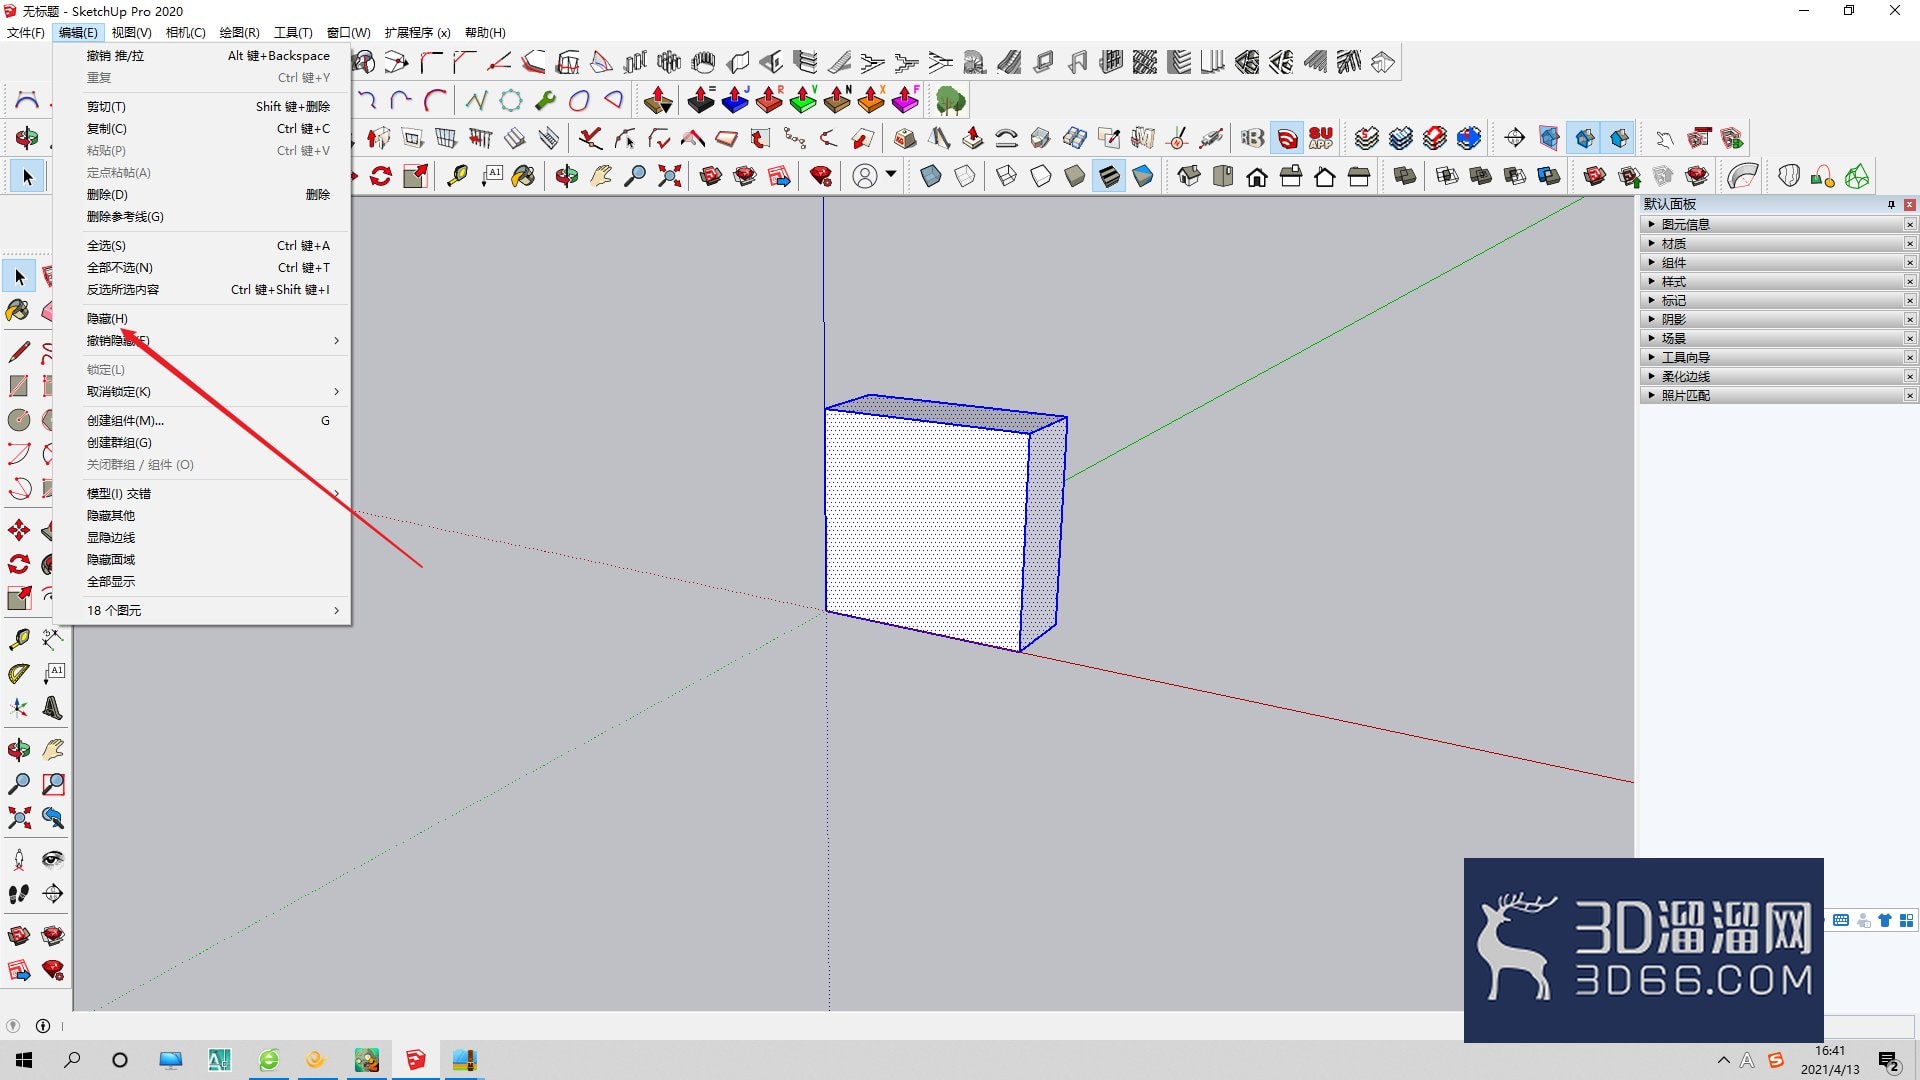
Task: Open the user profile dropdown arrow
Action: pos(891,175)
